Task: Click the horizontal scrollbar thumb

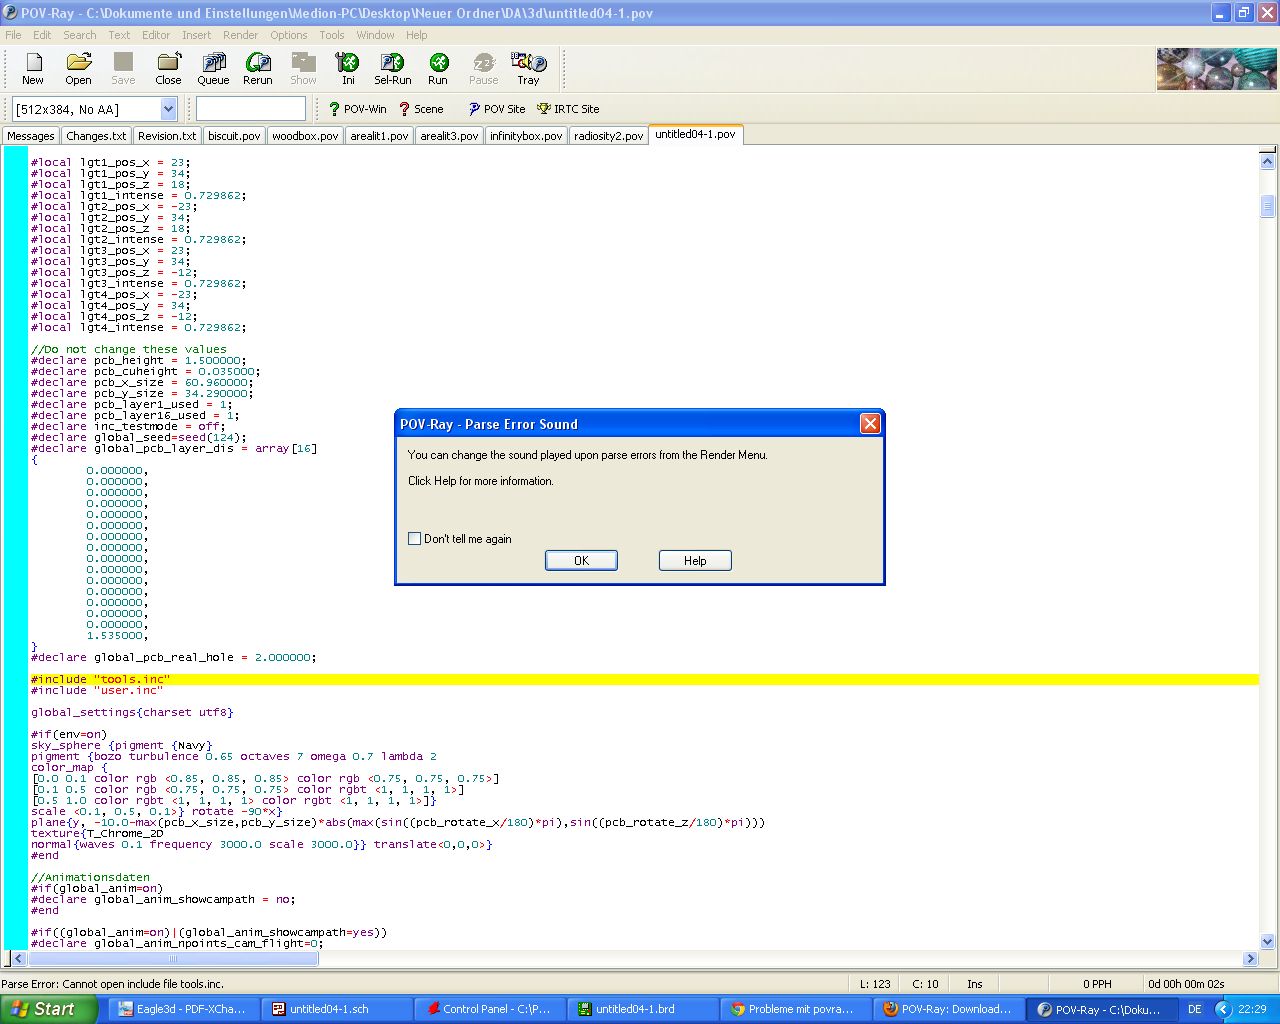Action: pos(172,958)
